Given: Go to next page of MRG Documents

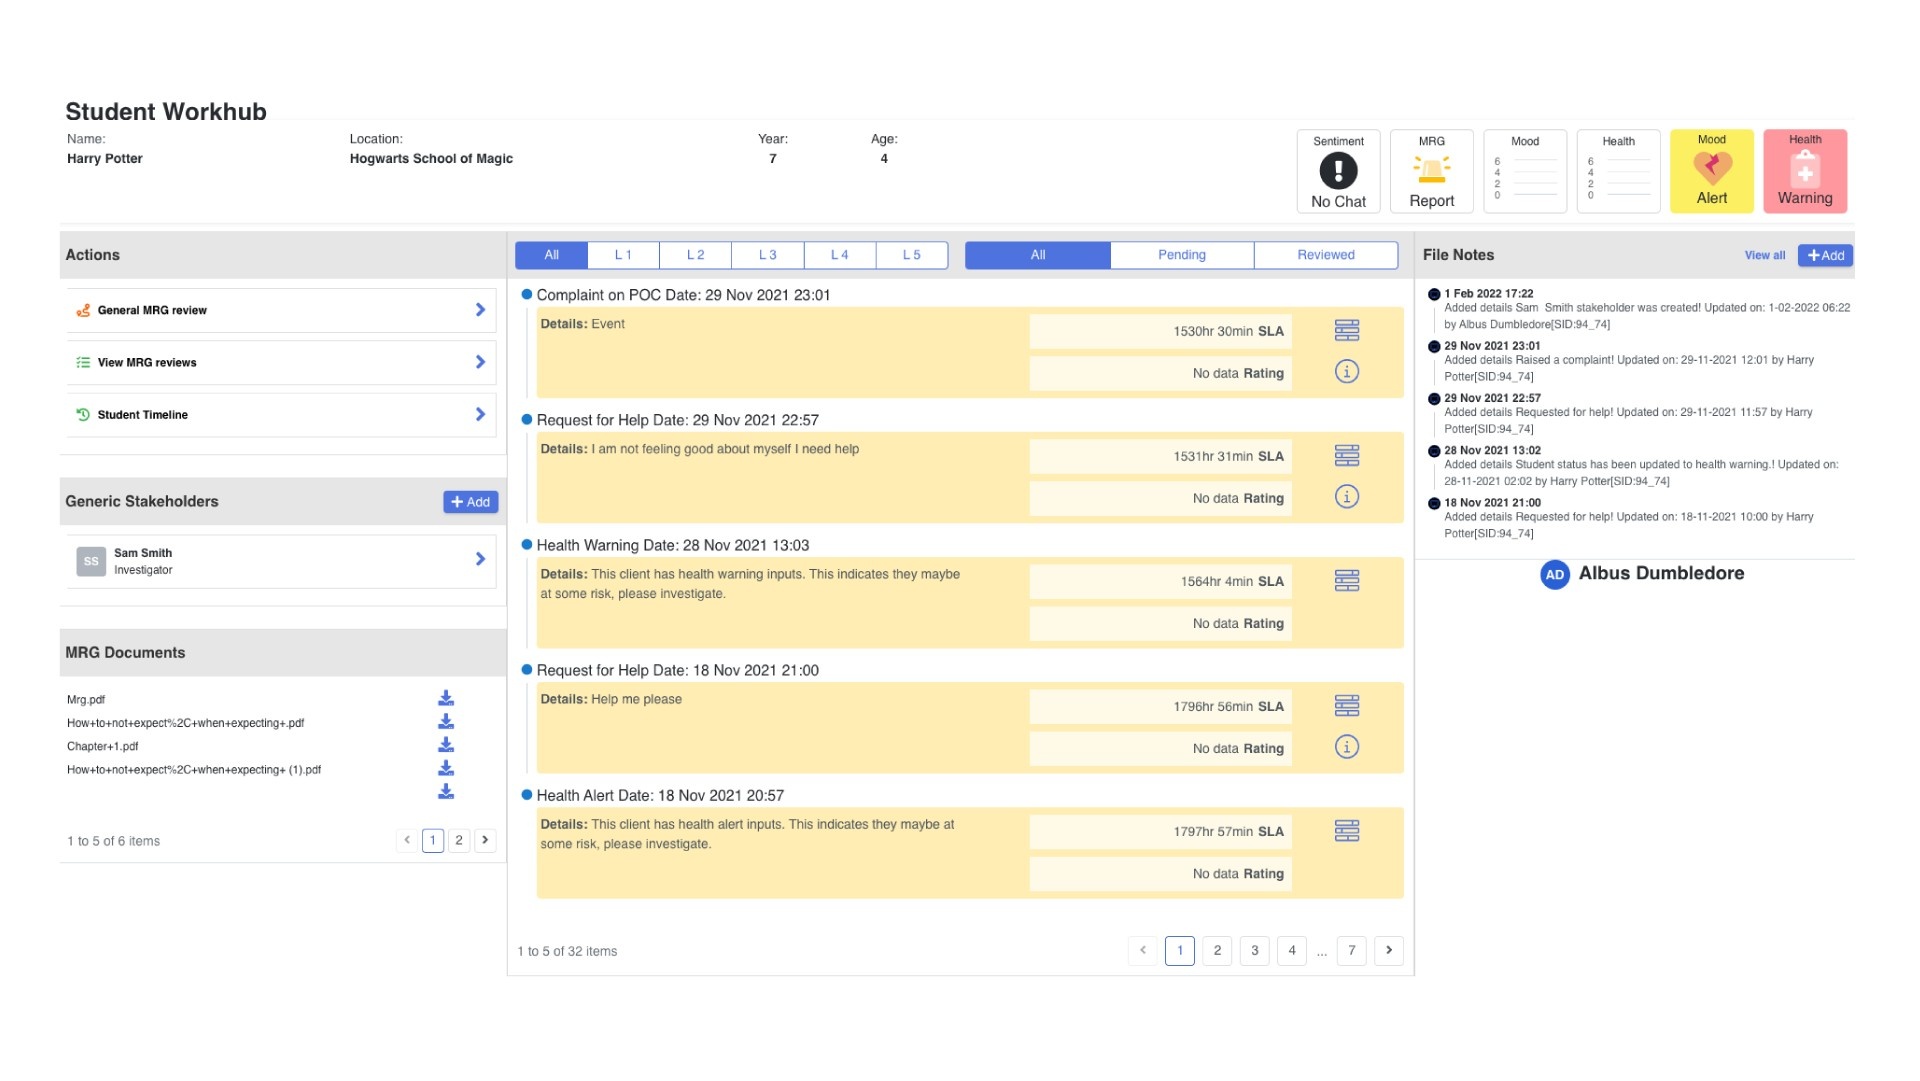Looking at the screenshot, I should 485,840.
